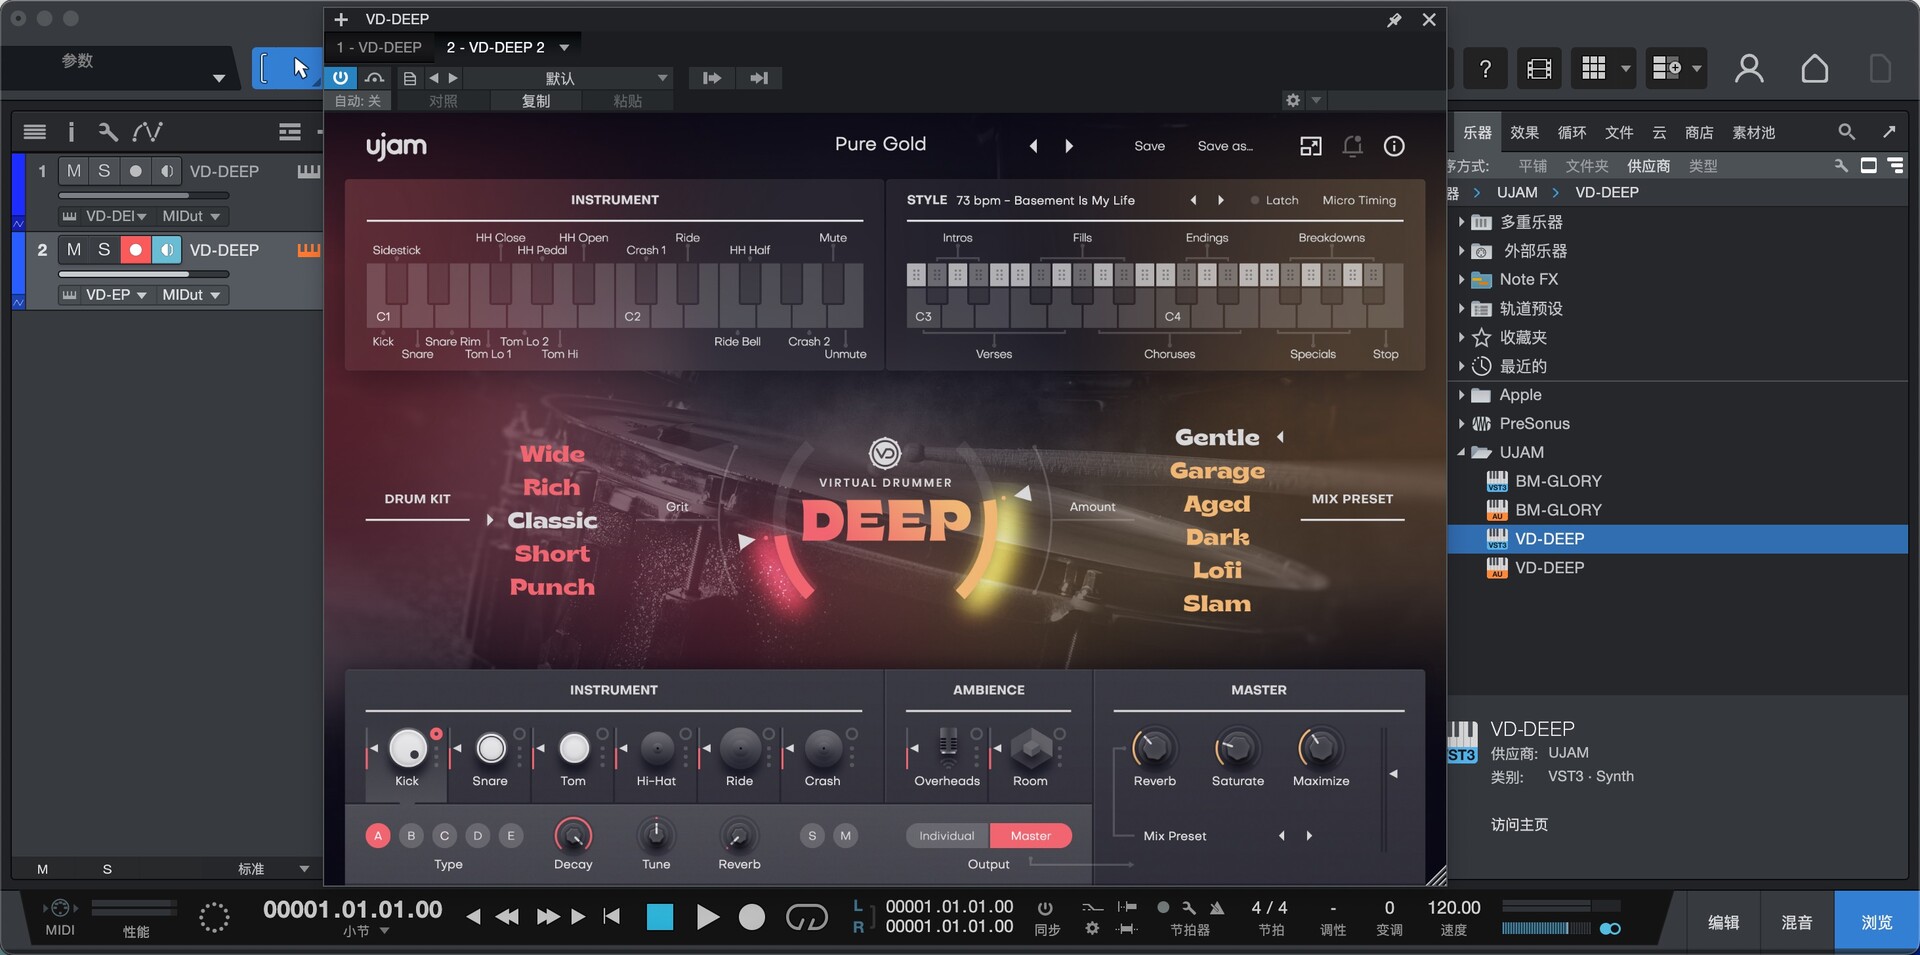The image size is (1920, 955).
Task: Choose the Lofi mix preset
Action: [x=1217, y=570]
